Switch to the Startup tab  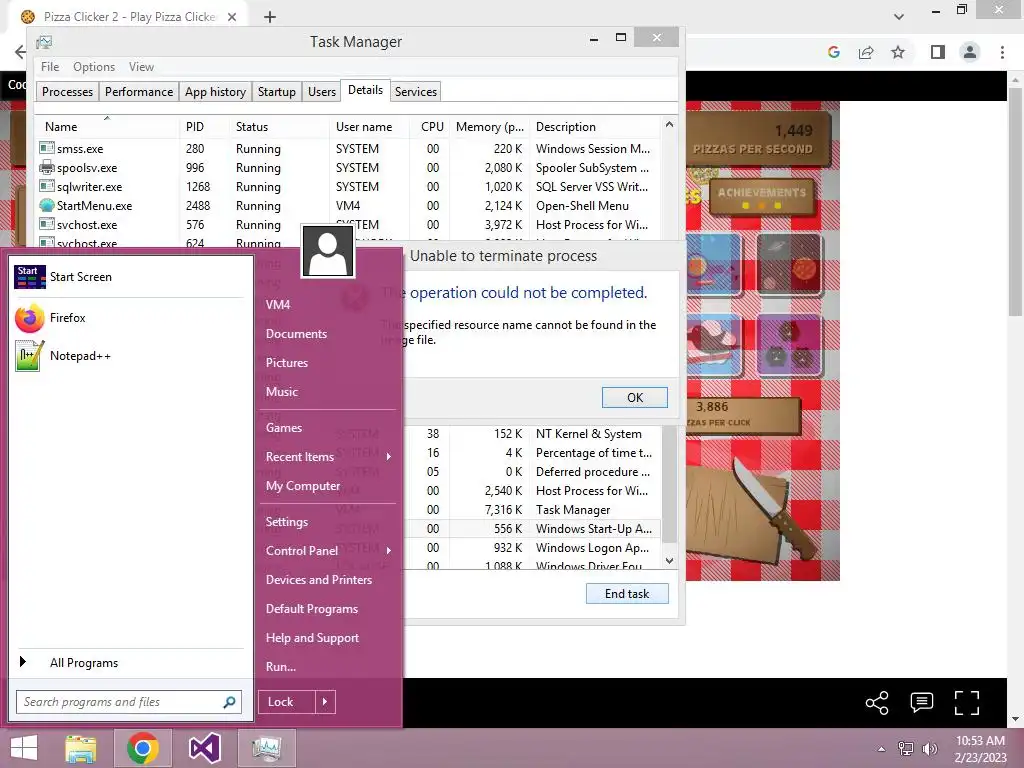coord(277,91)
